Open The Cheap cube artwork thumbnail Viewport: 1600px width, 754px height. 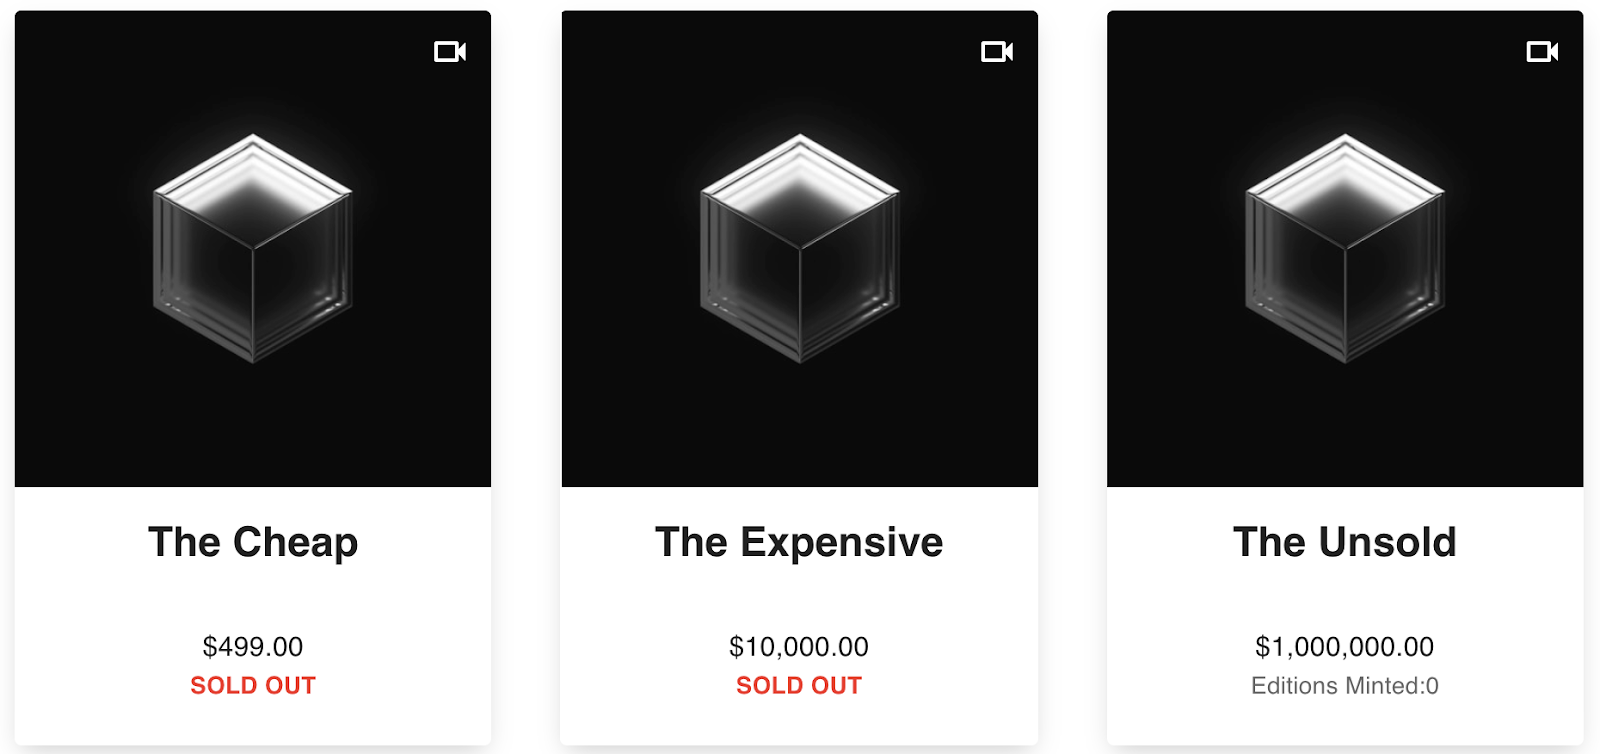click(252, 420)
